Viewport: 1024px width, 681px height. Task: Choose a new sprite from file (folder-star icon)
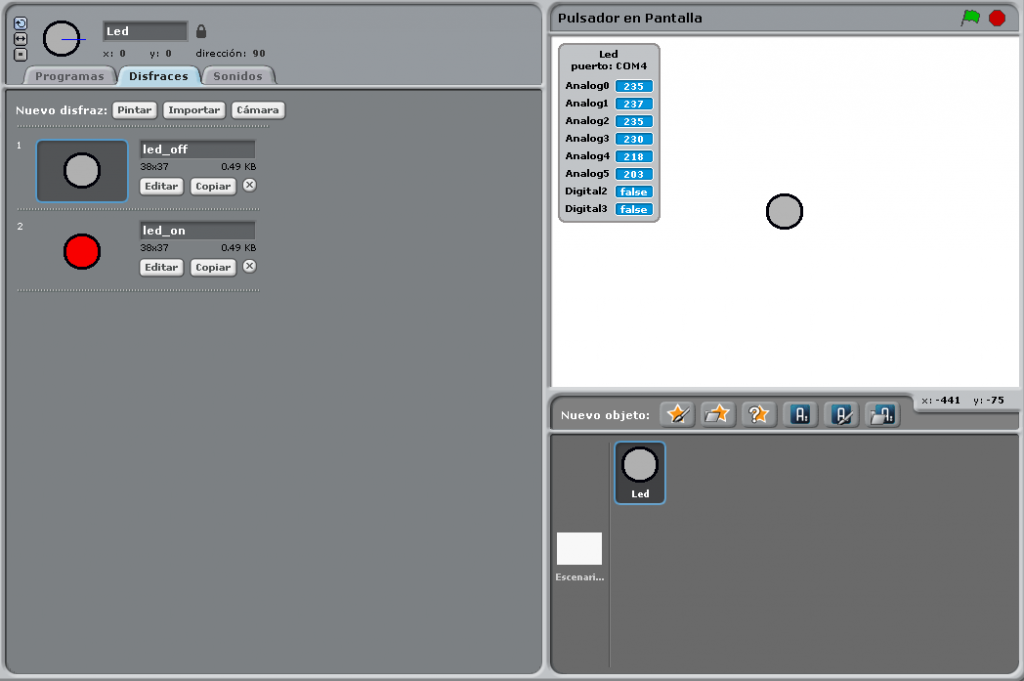click(x=718, y=414)
